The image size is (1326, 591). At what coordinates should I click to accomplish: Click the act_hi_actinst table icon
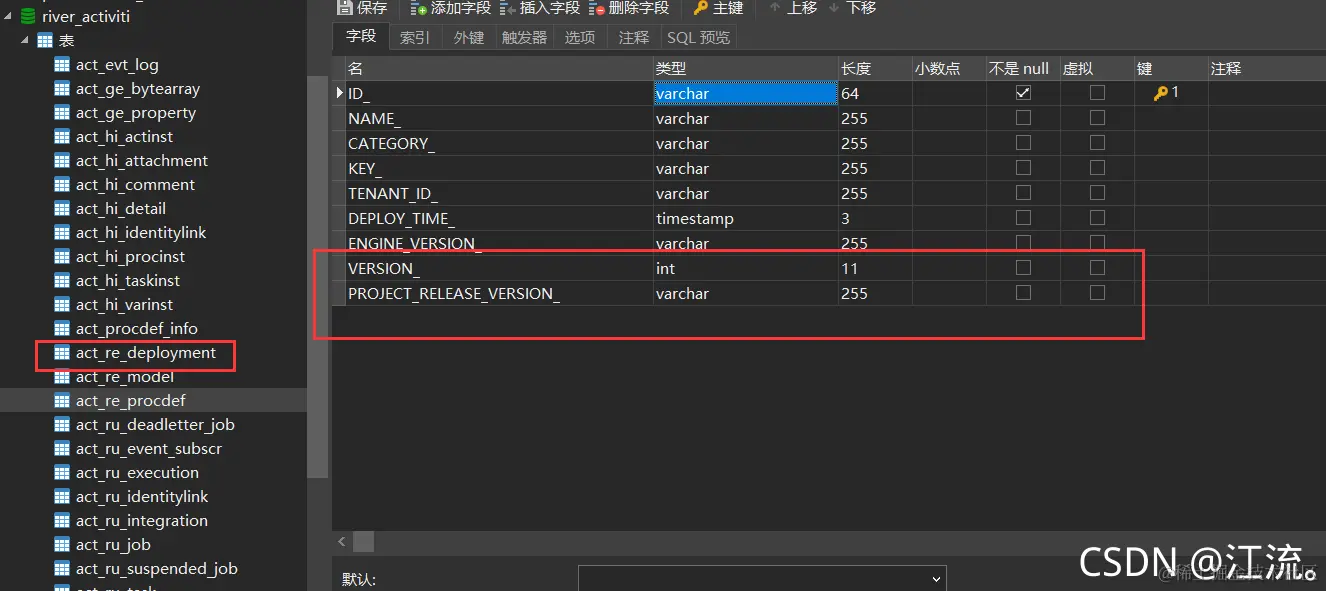[x=62, y=137]
